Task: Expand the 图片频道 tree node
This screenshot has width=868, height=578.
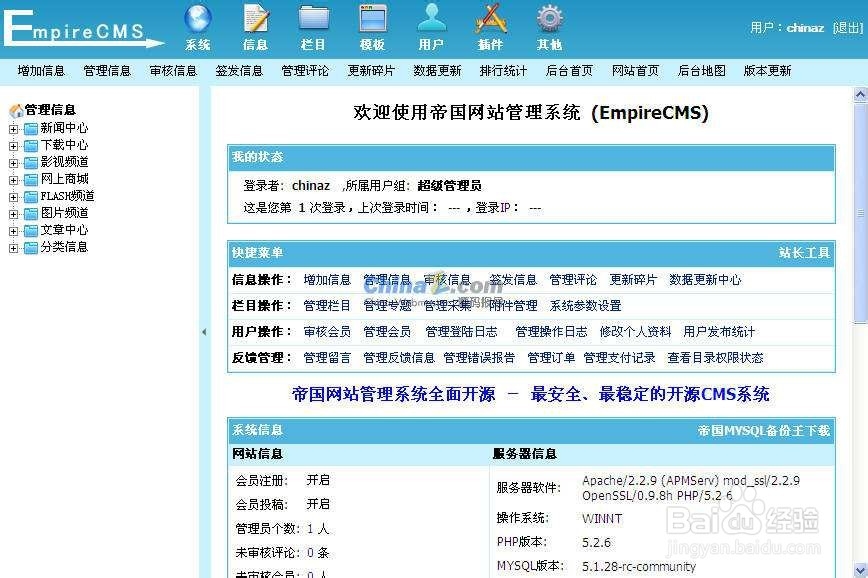Action: pyautogui.click(x=13, y=214)
